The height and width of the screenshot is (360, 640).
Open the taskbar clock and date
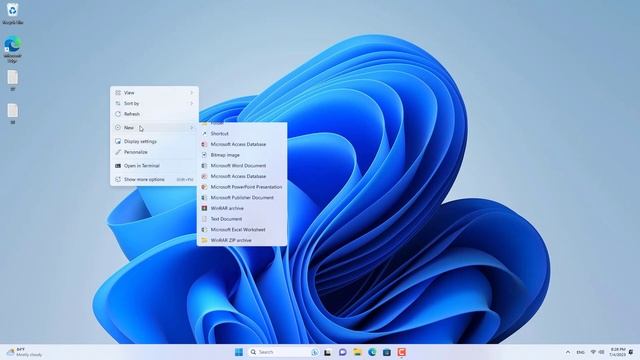(x=618, y=352)
